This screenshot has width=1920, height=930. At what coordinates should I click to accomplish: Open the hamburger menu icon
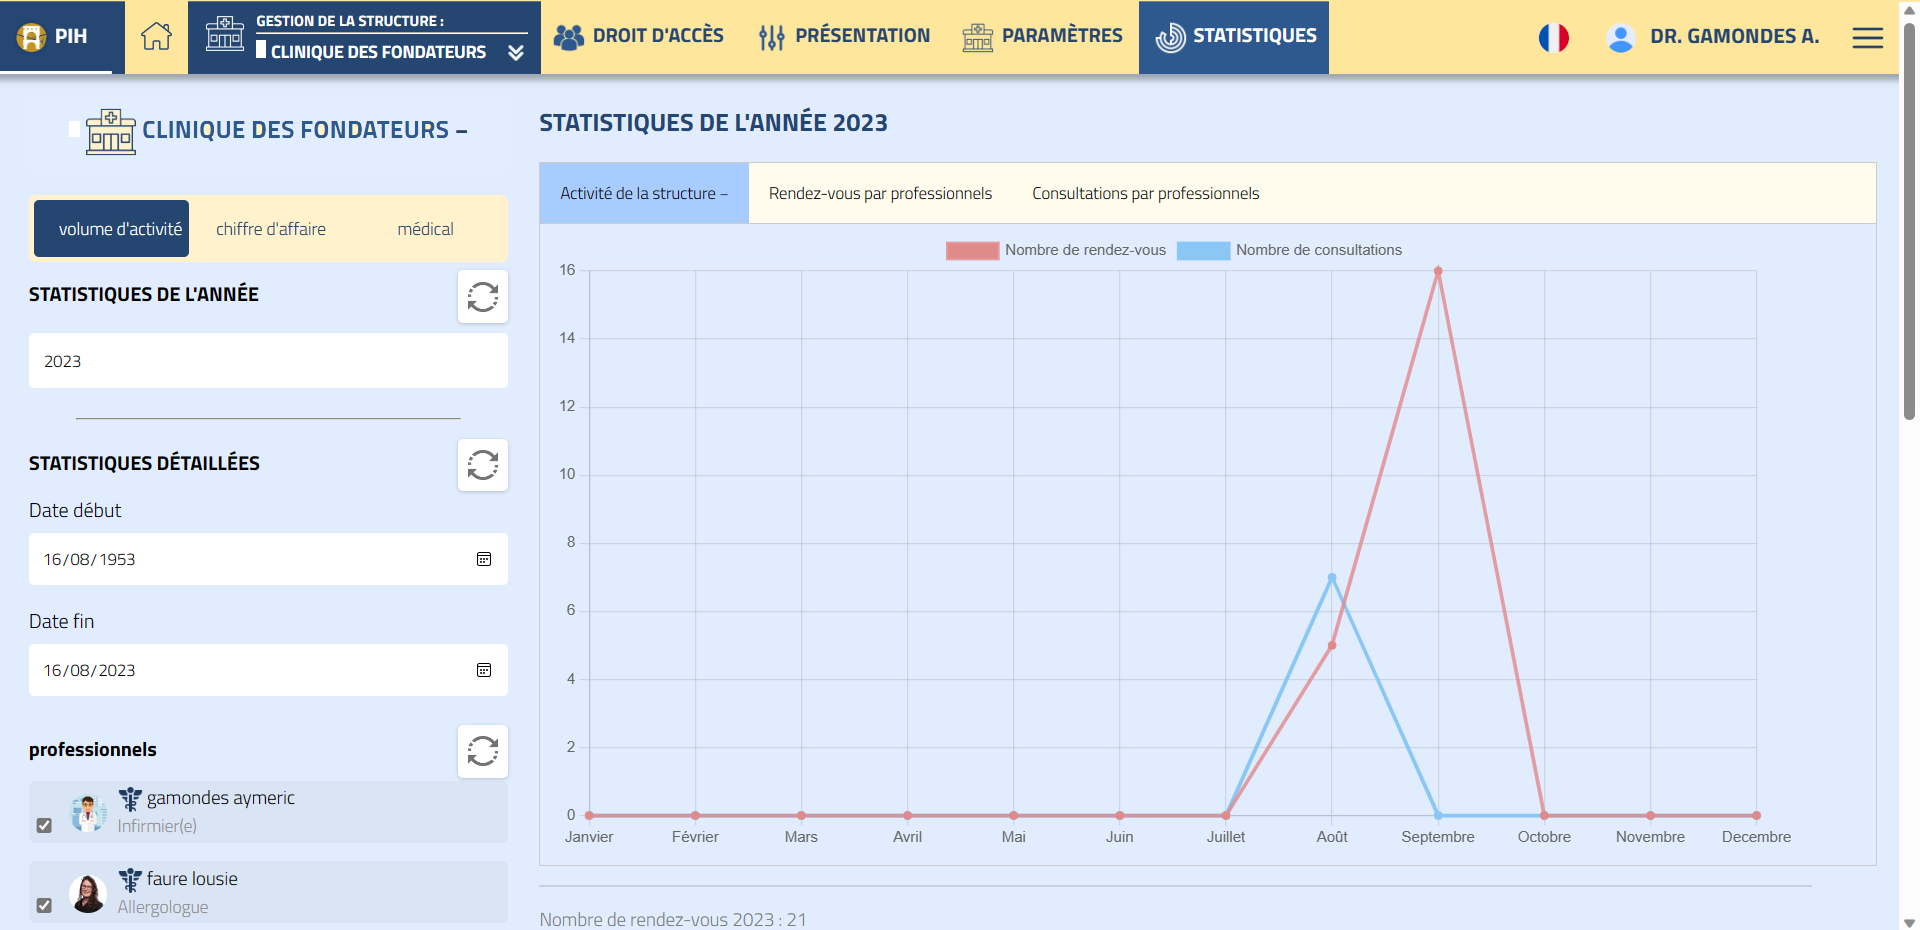click(x=1867, y=38)
